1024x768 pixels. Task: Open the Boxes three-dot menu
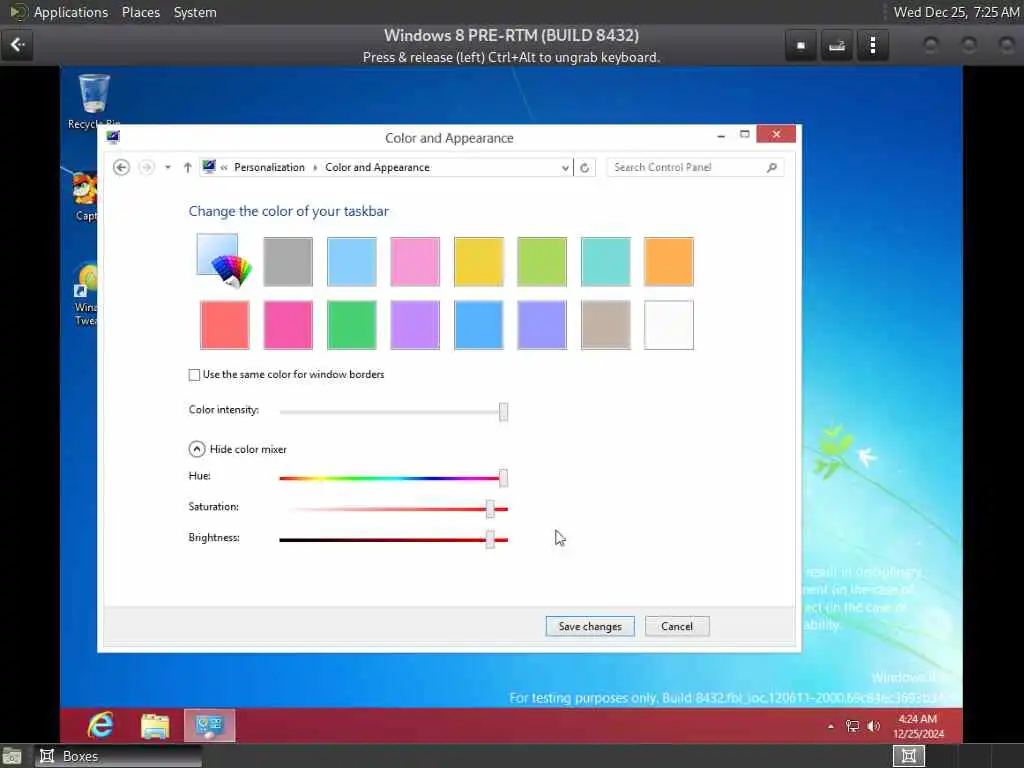tap(872, 45)
